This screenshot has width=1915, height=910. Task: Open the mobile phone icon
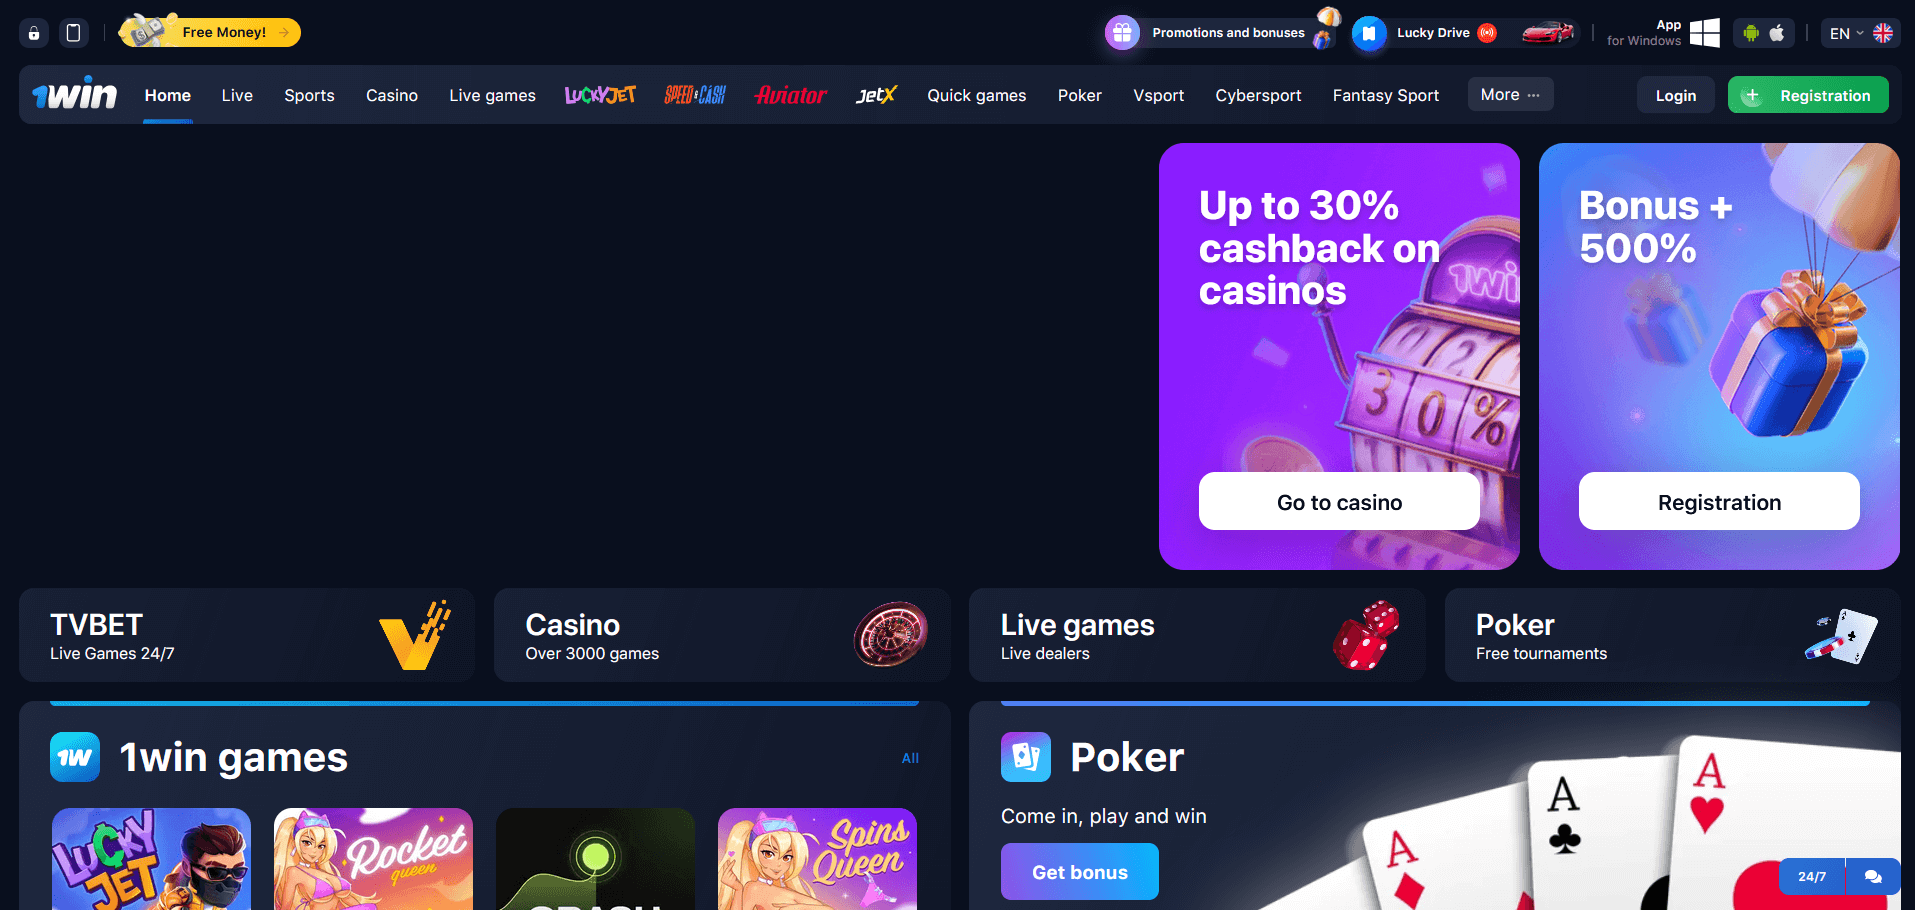pyautogui.click(x=73, y=33)
